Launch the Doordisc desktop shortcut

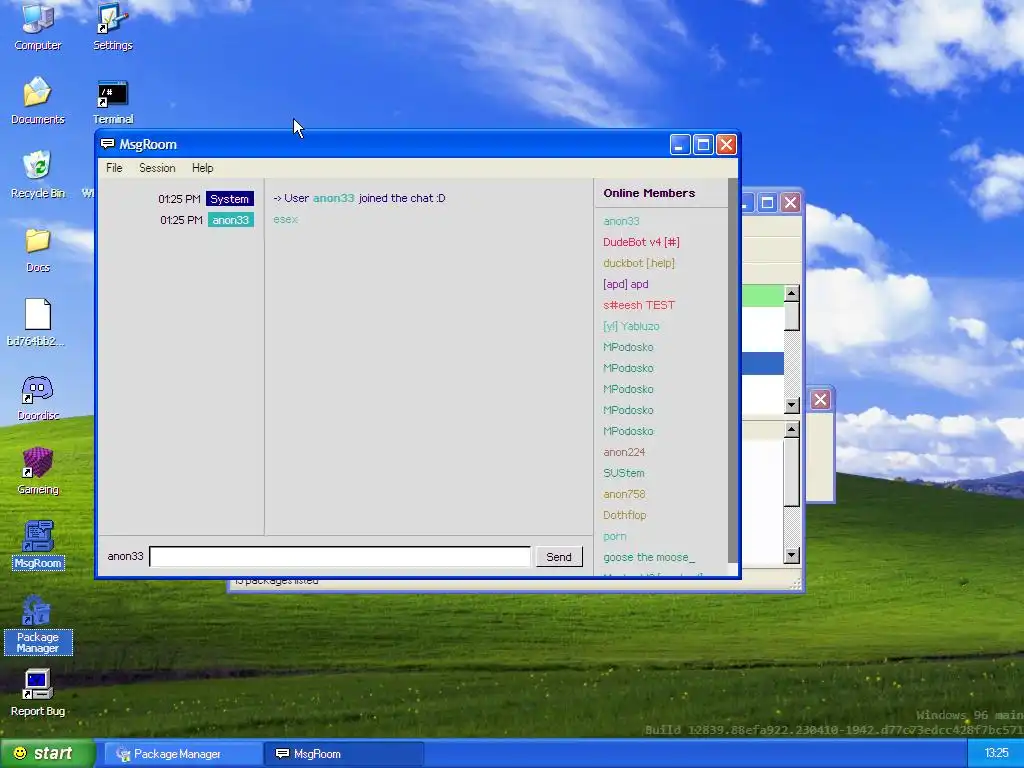coord(37,397)
